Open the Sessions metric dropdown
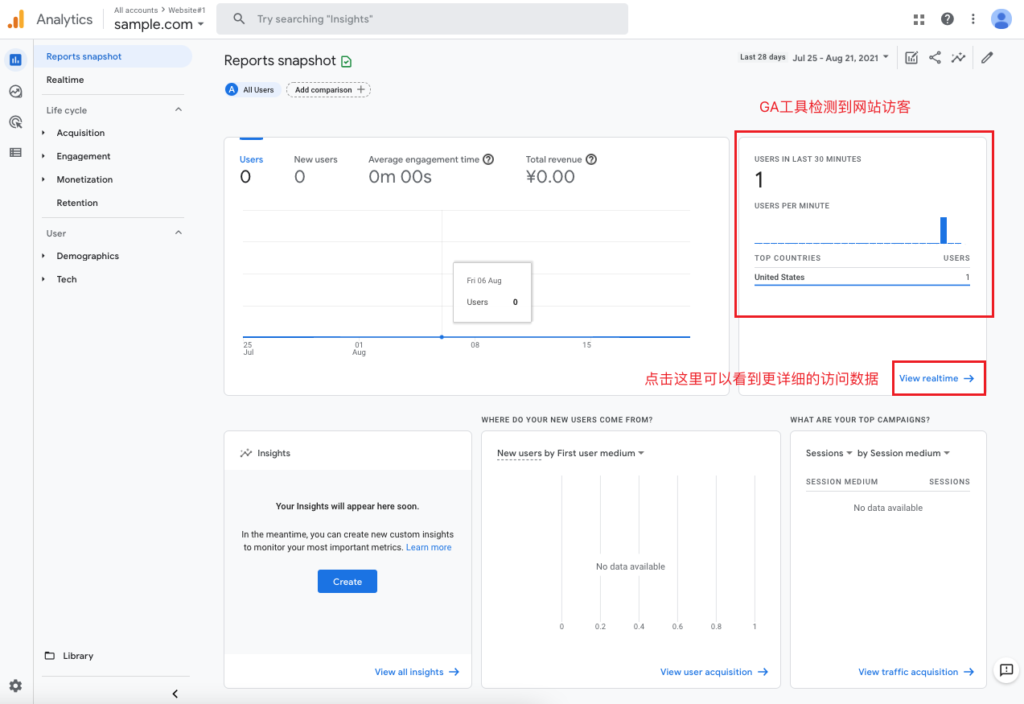The image size is (1024, 704). pyautogui.click(x=829, y=453)
